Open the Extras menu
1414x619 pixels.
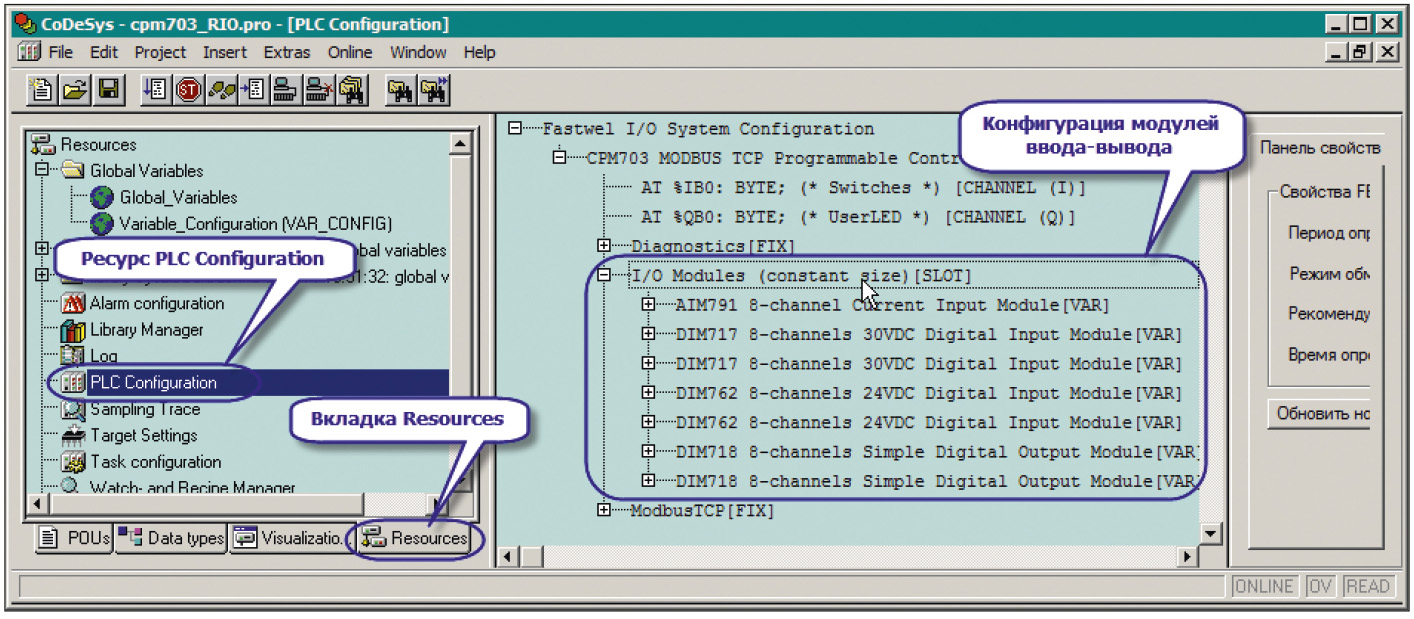(x=288, y=52)
